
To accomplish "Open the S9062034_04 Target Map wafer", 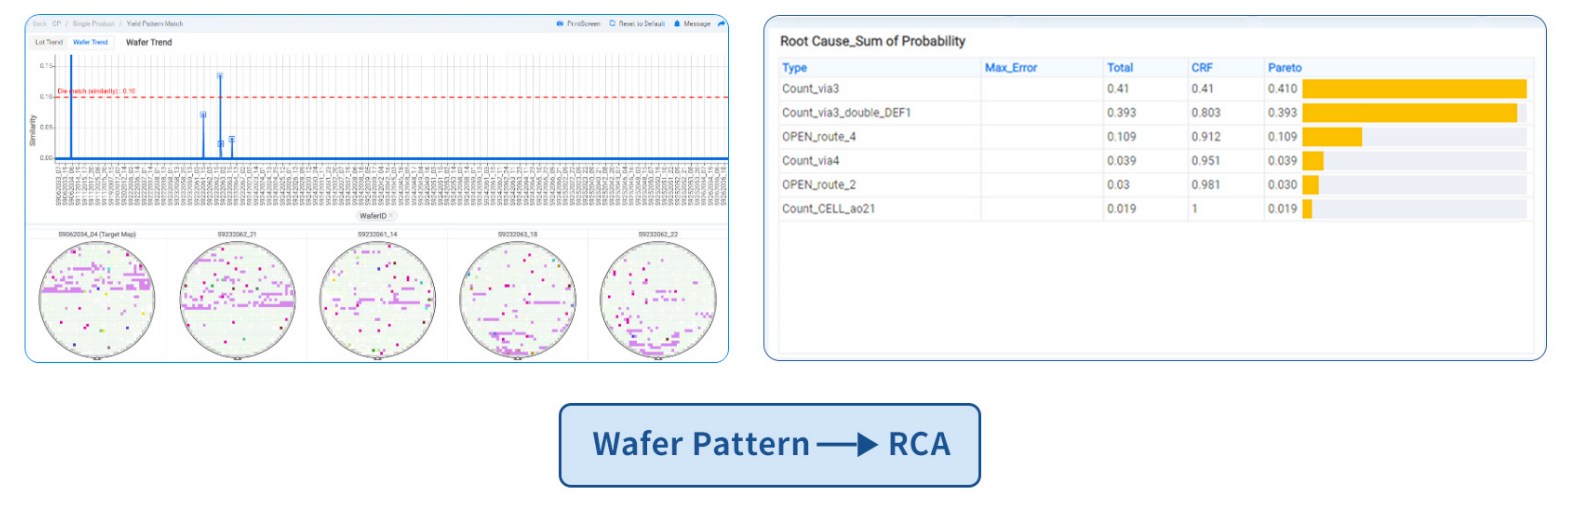I will click(97, 298).
